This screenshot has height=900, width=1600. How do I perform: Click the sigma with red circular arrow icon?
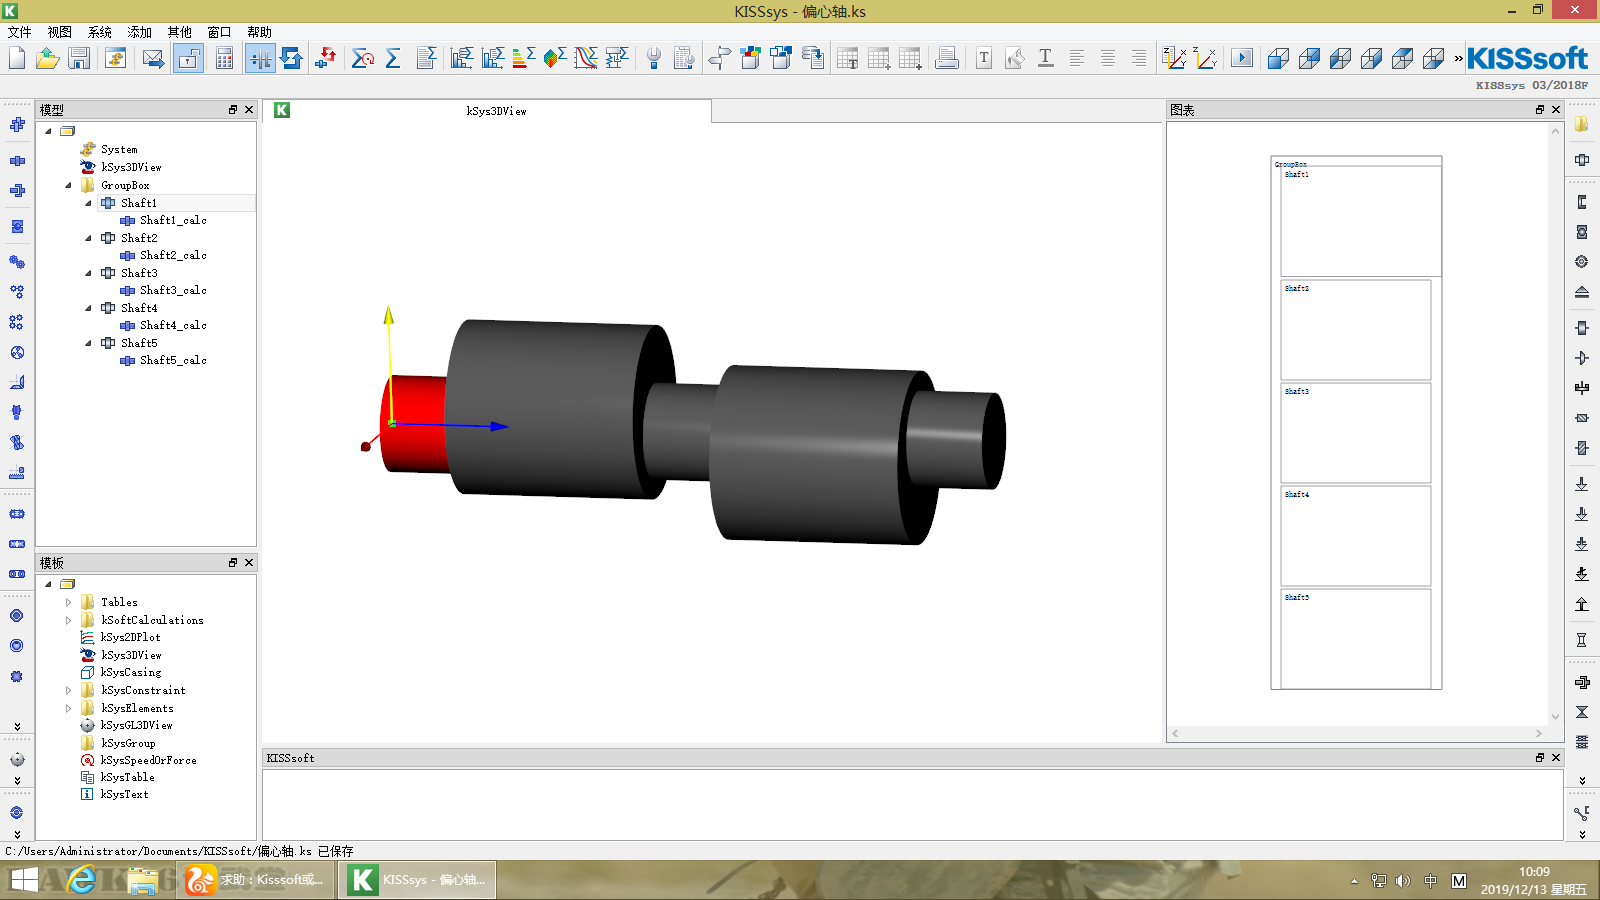363,58
